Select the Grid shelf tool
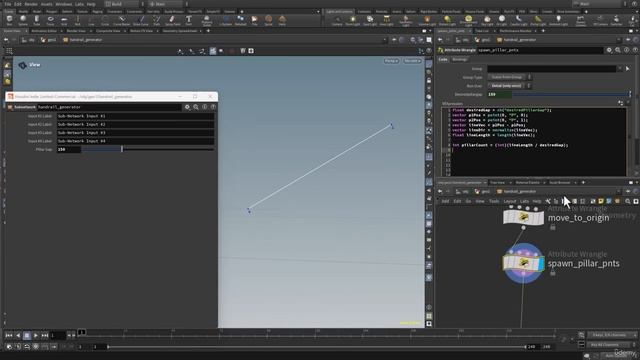The image size is (640, 360). click(64, 20)
